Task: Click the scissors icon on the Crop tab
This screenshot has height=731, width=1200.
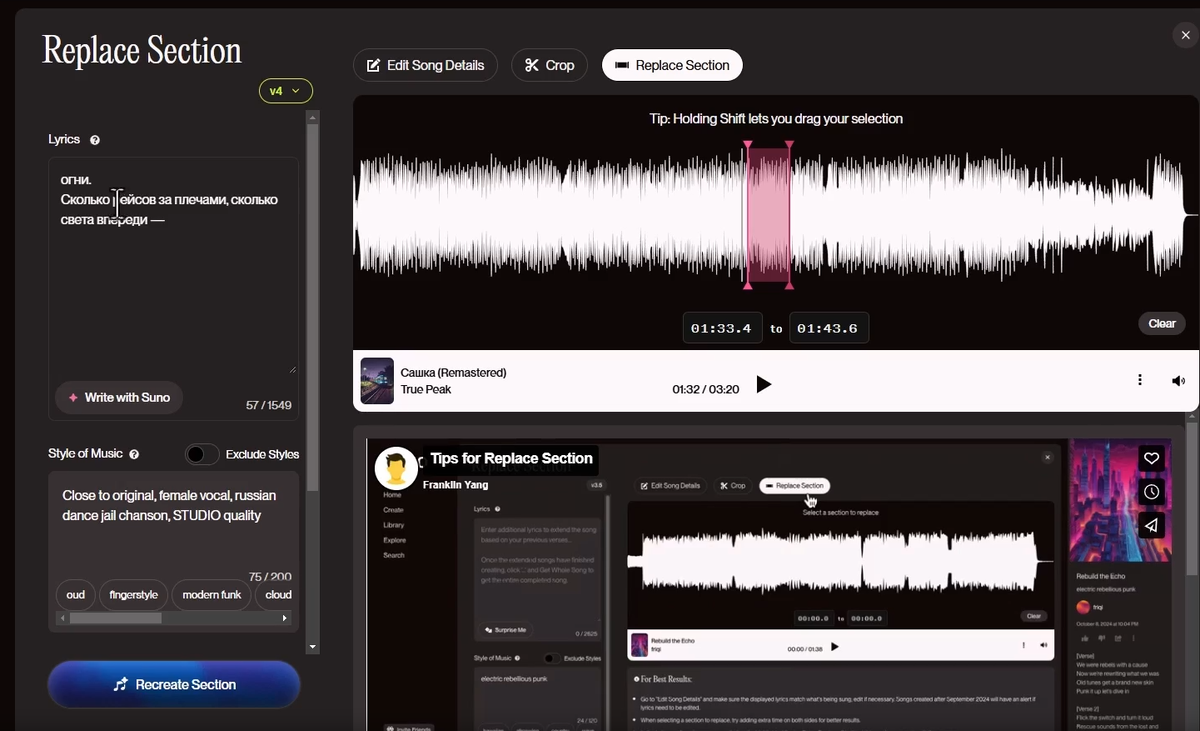Action: 531,65
